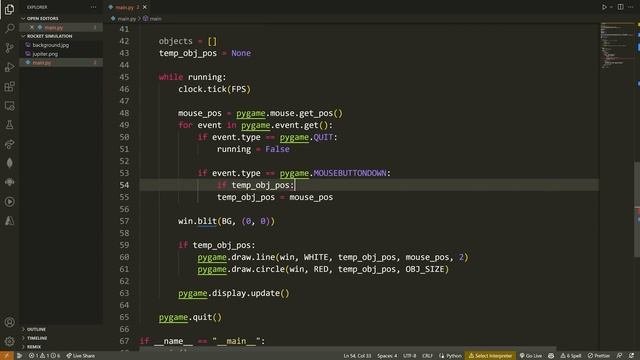The height and width of the screenshot is (360, 640).
Task: Click the editor vertical scrollbar thumb
Action: pyautogui.click(x=637, y=209)
